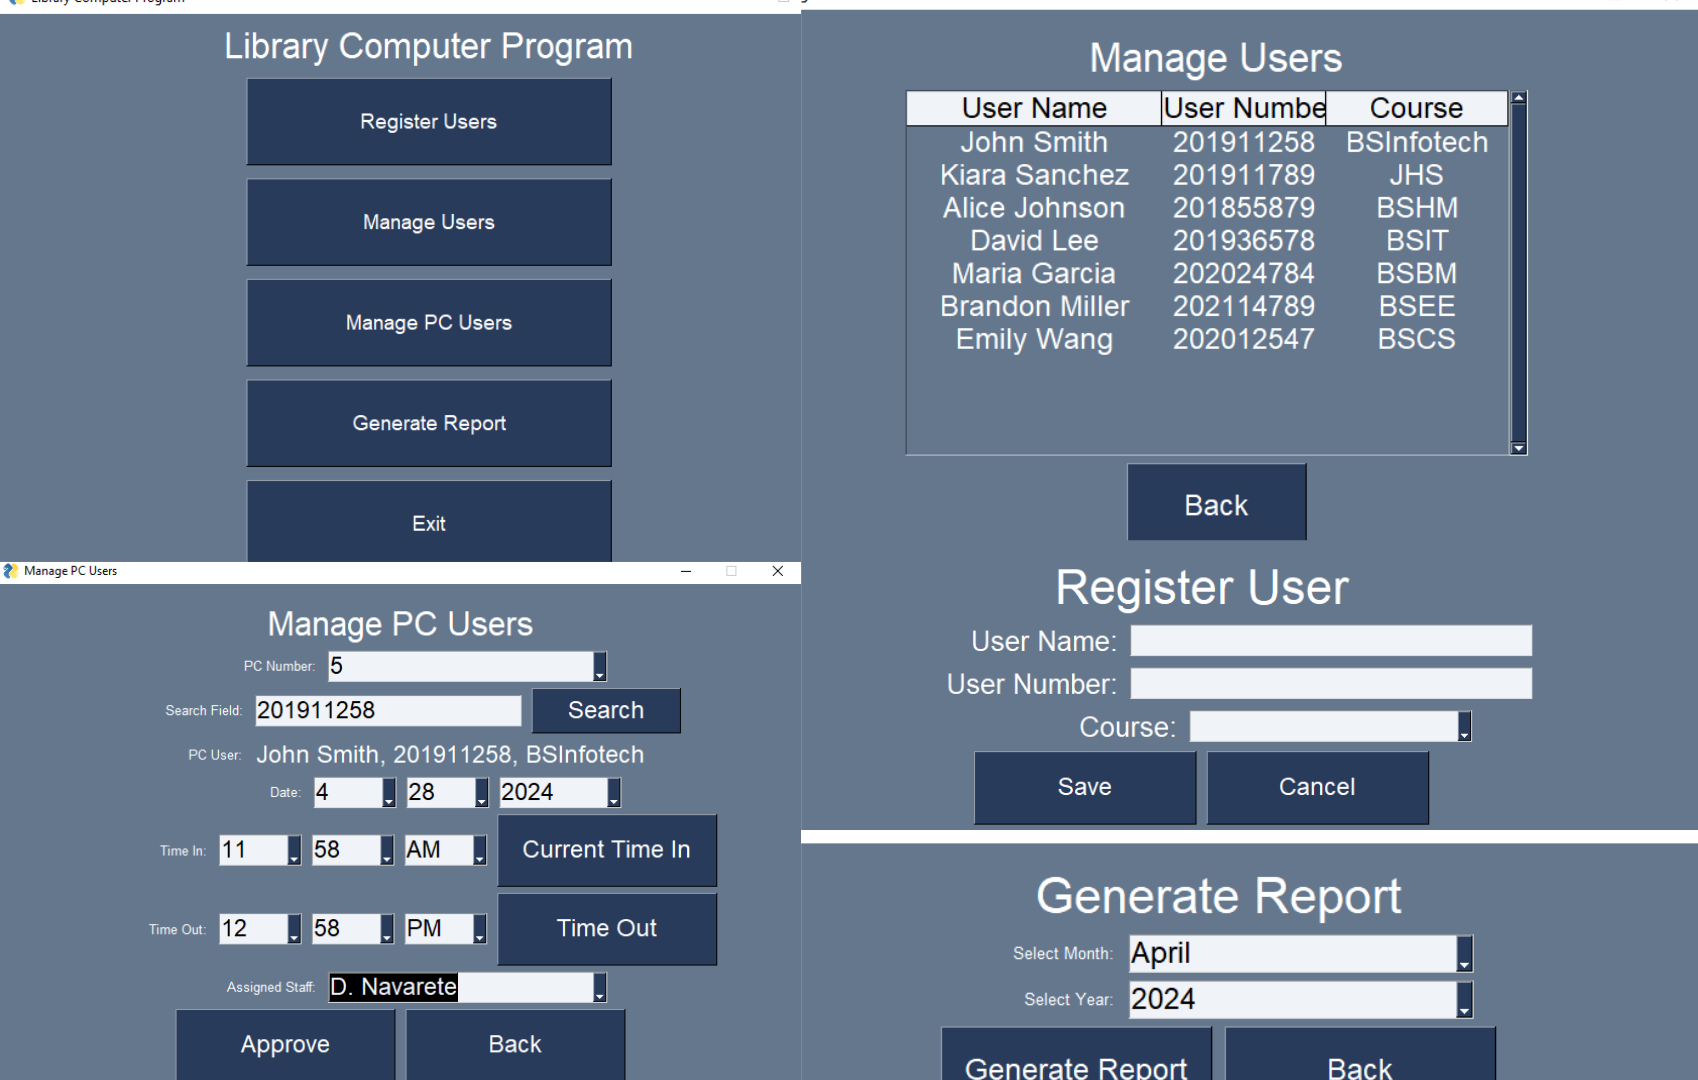Open Register Users from main menu
The image size is (1698, 1080).
429,122
